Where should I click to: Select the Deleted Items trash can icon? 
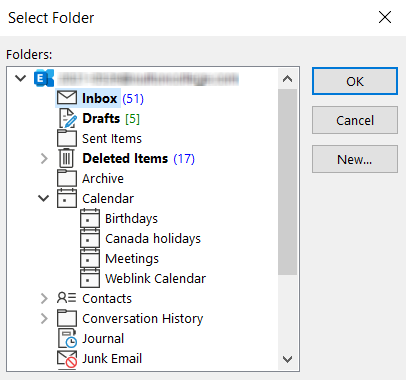pyautogui.click(x=66, y=158)
